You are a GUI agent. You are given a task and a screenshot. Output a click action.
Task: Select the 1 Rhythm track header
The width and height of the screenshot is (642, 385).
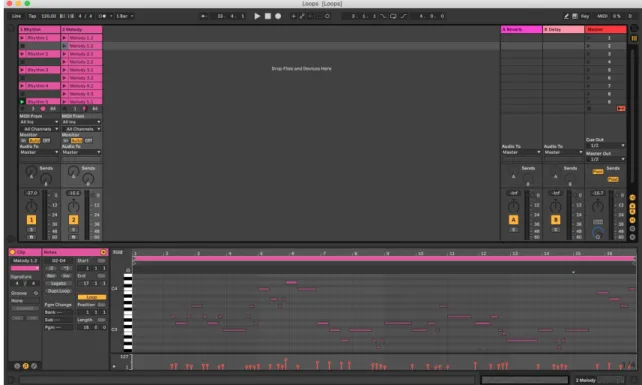39,29
